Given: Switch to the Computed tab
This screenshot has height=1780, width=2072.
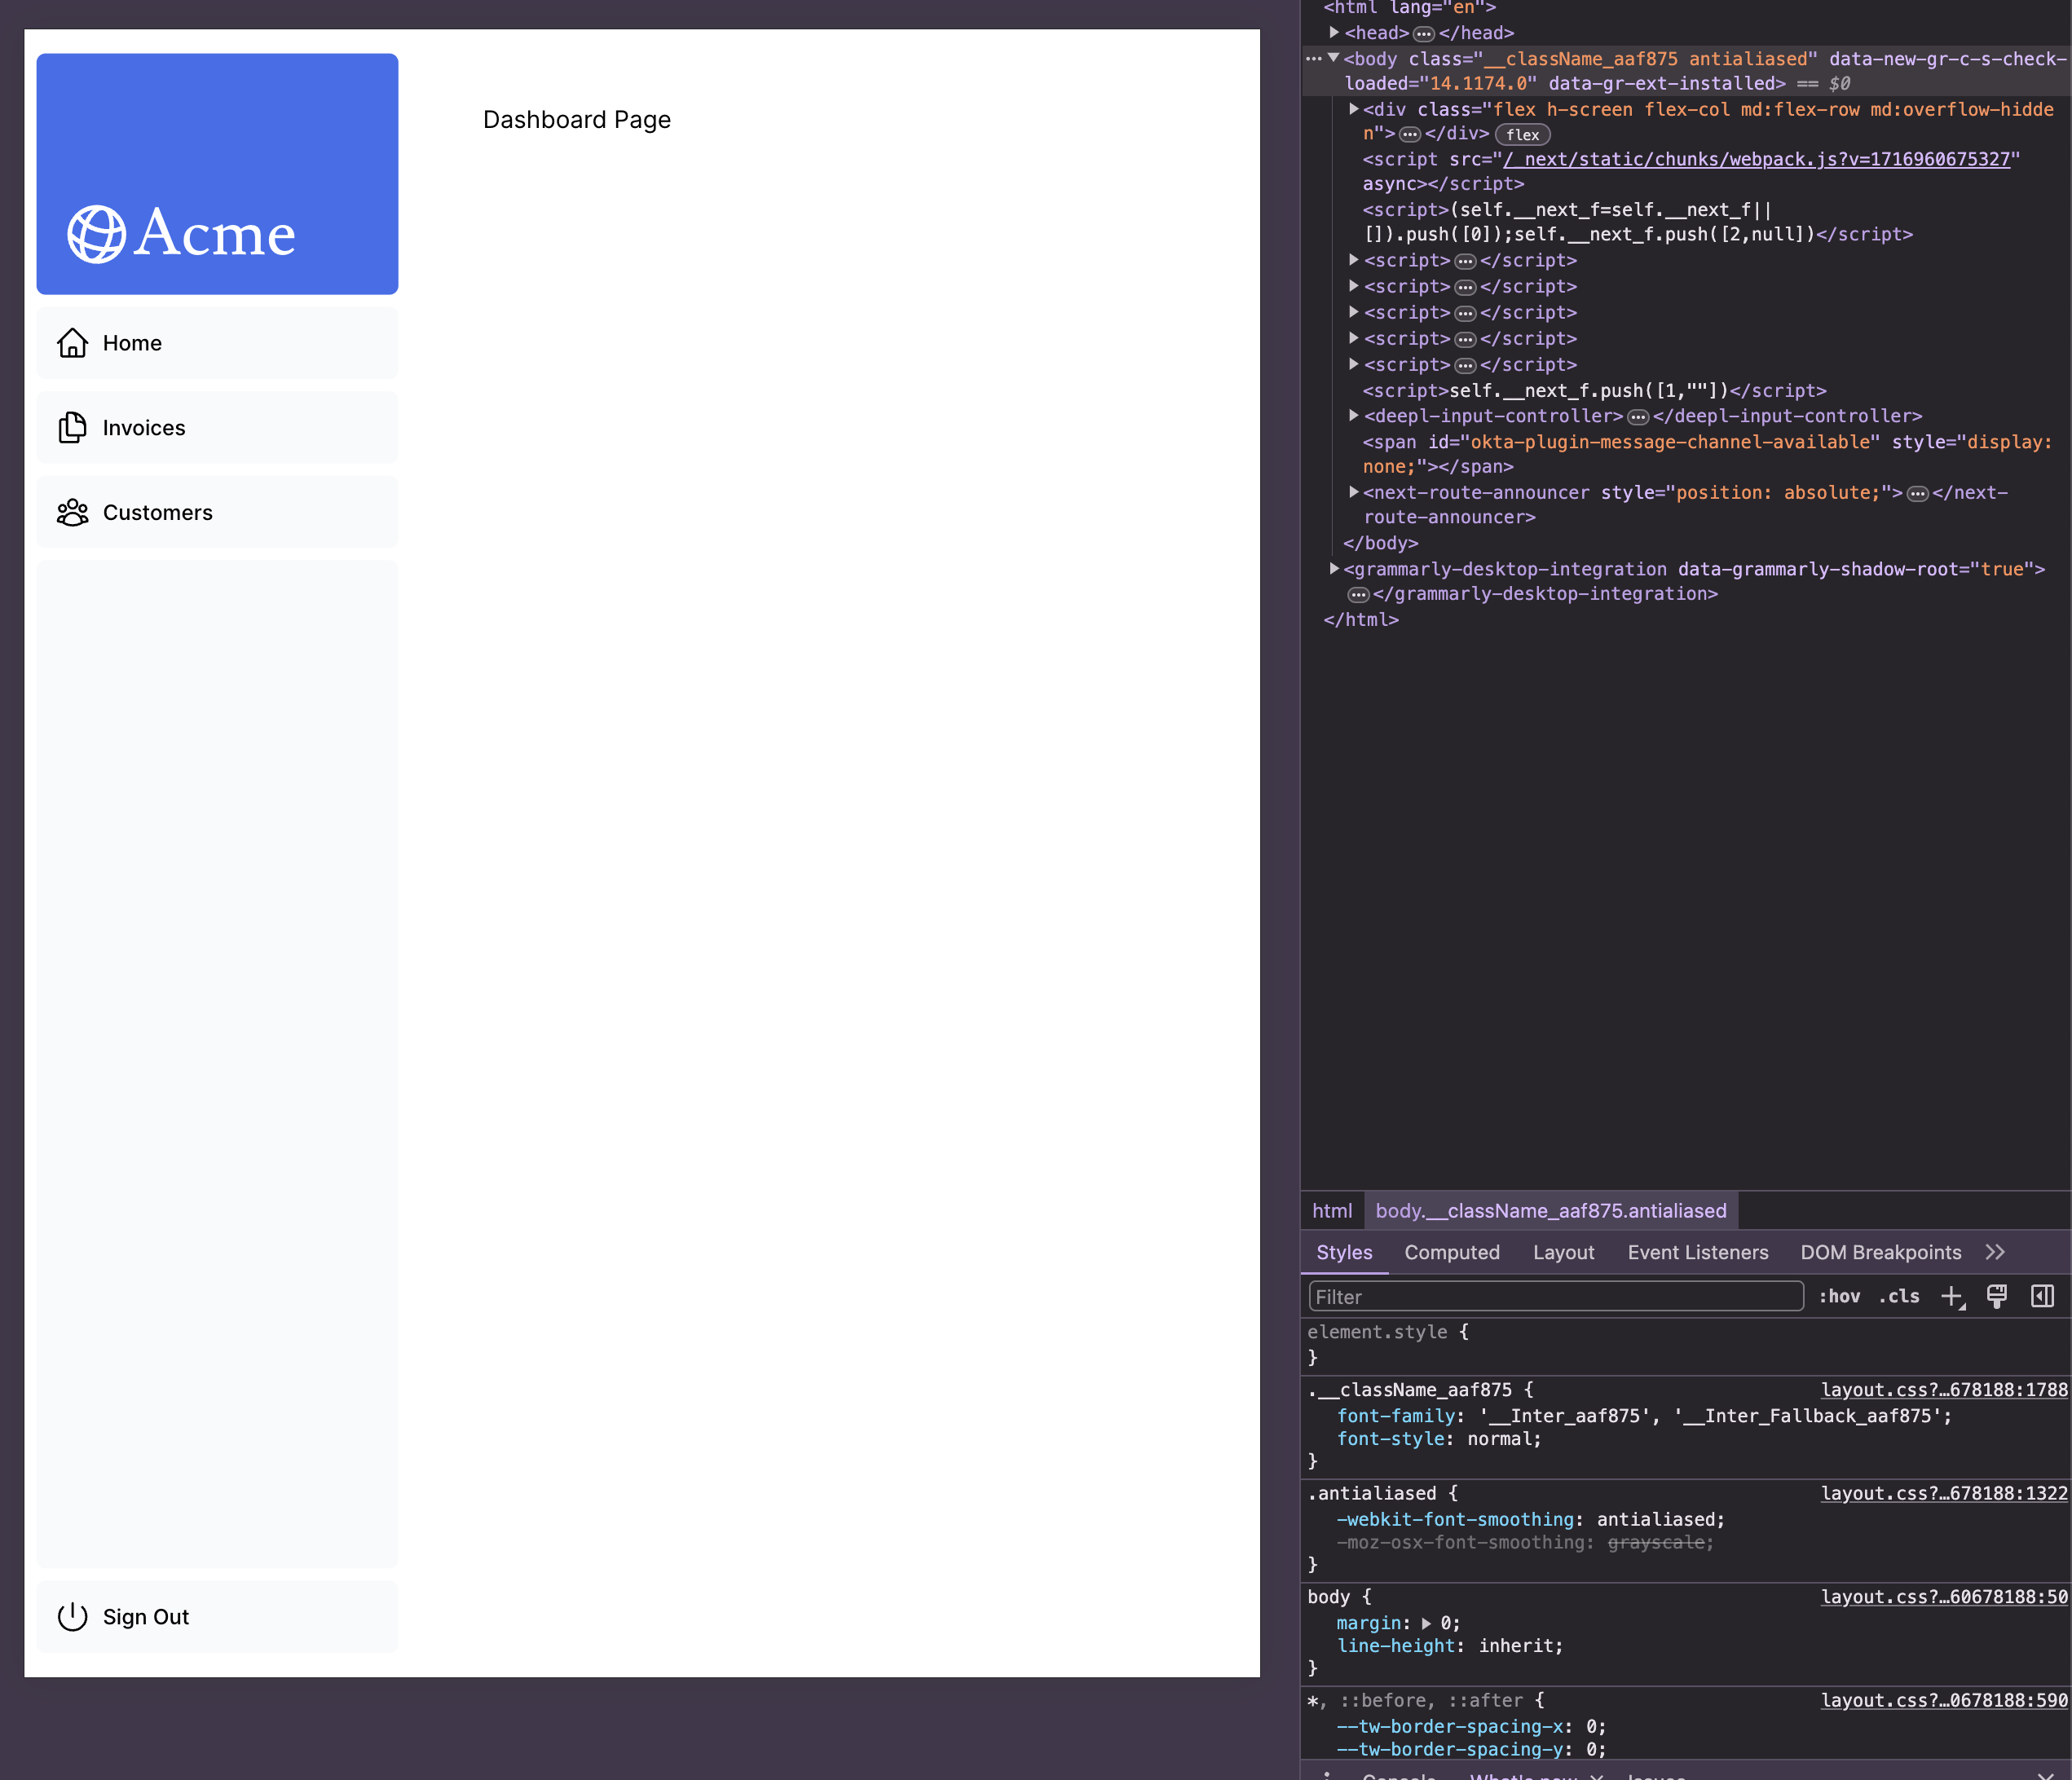Looking at the screenshot, I should point(1451,1253).
